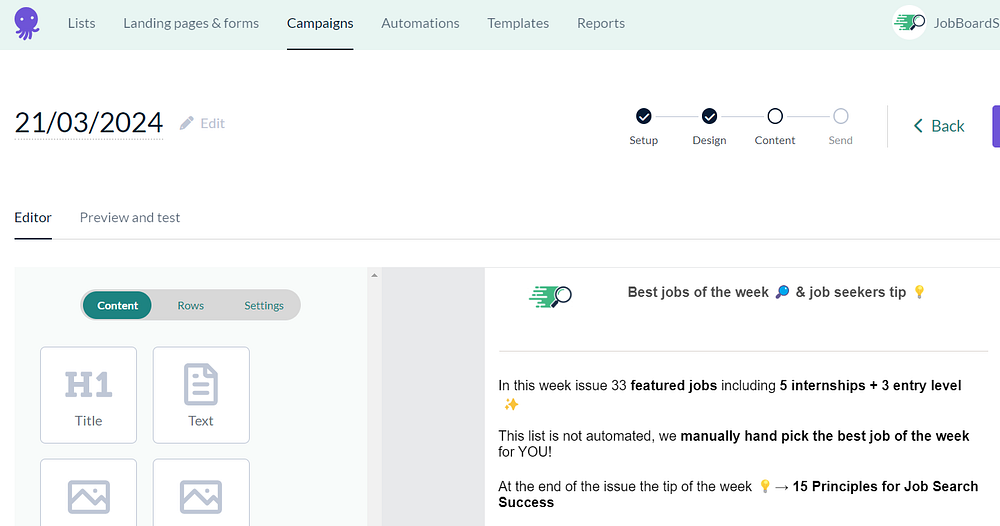Screen dimensions: 1000x526
Task: Click the EmailOctopus octopus logo
Action: click(x=27, y=23)
